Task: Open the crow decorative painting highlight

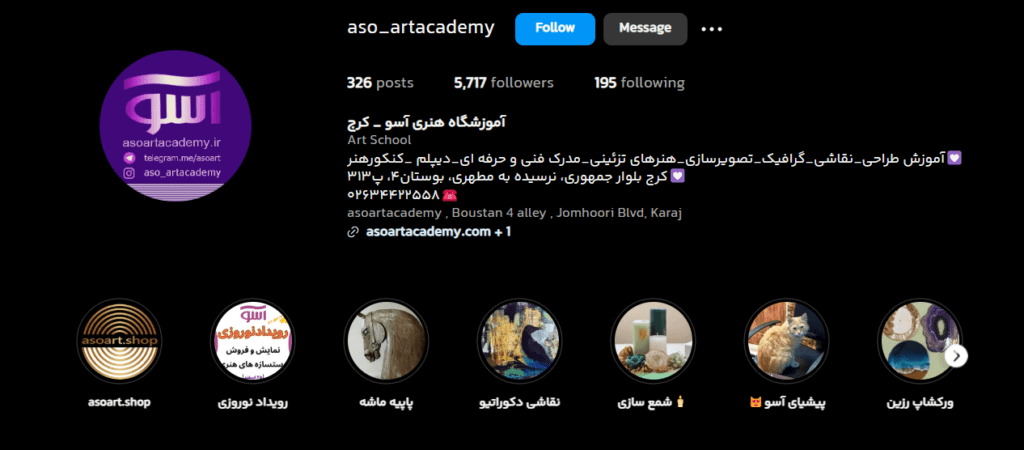Action: pos(519,340)
